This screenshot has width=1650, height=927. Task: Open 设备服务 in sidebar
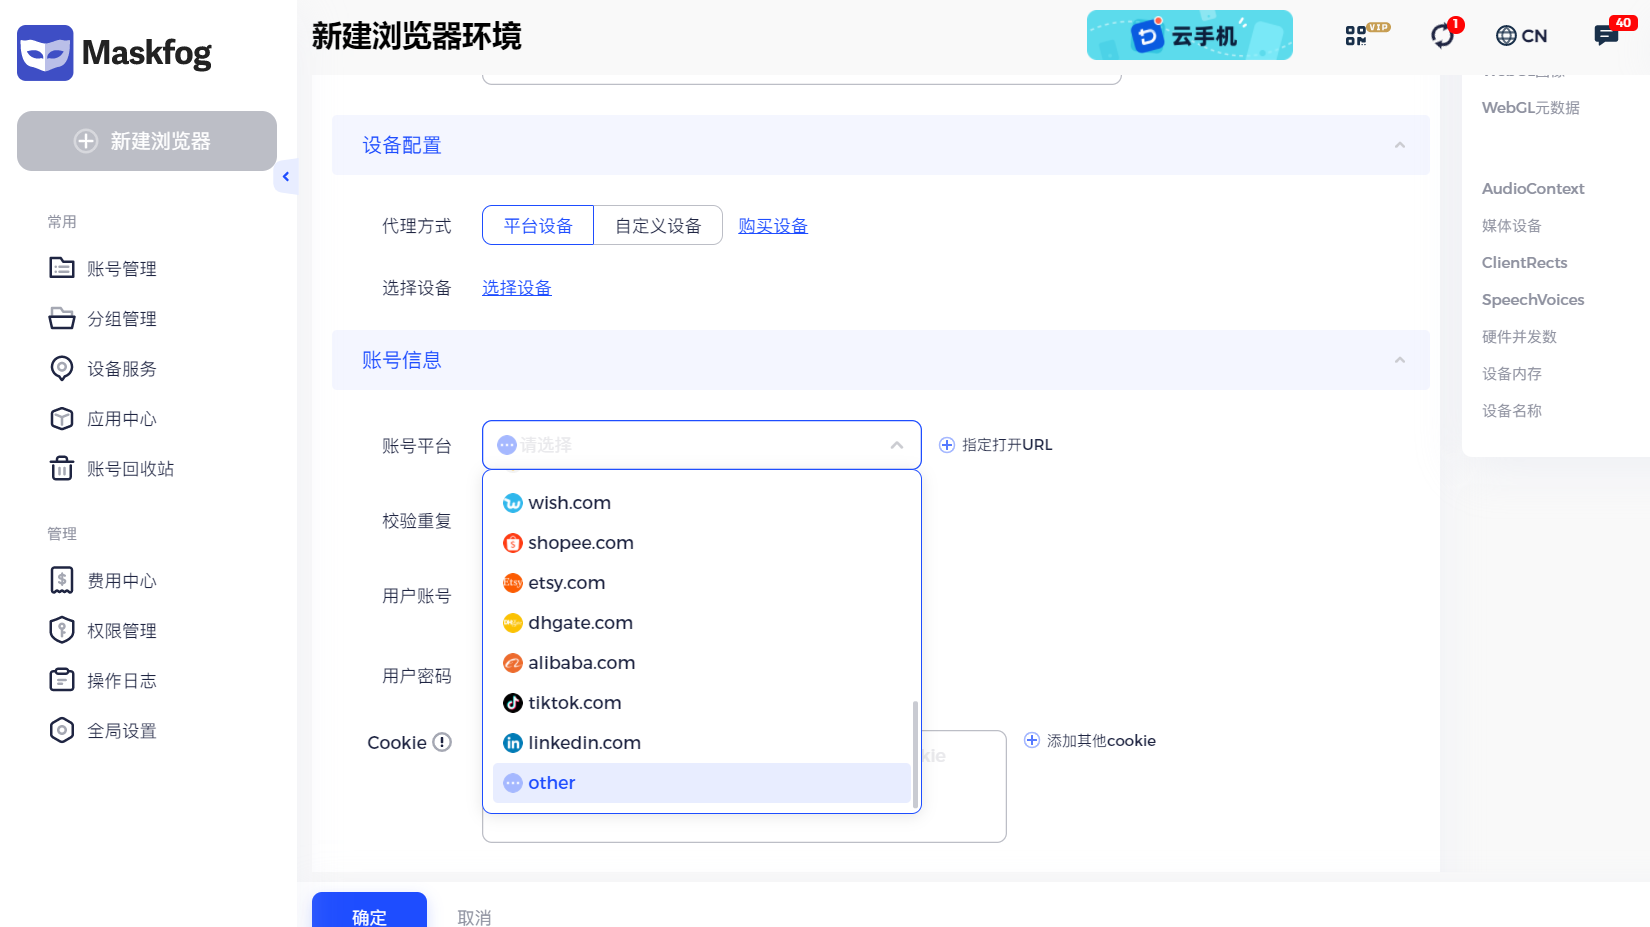(103, 368)
